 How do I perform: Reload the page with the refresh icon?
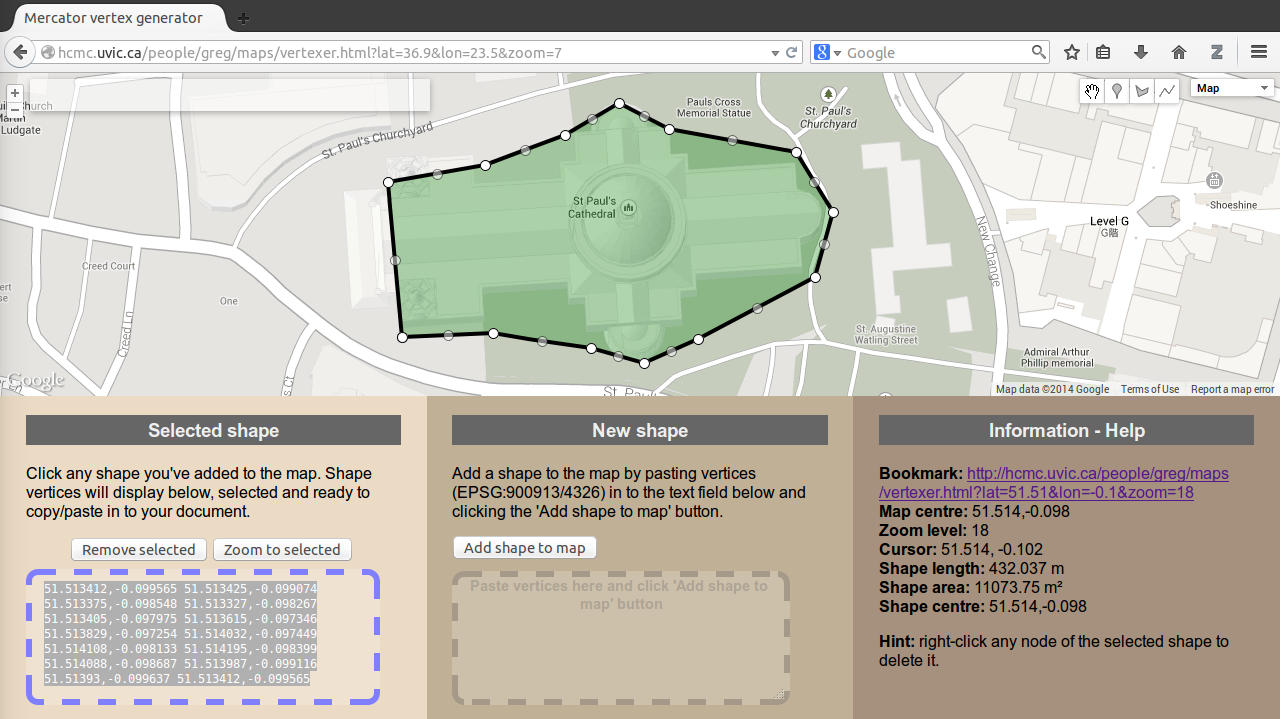tap(792, 52)
